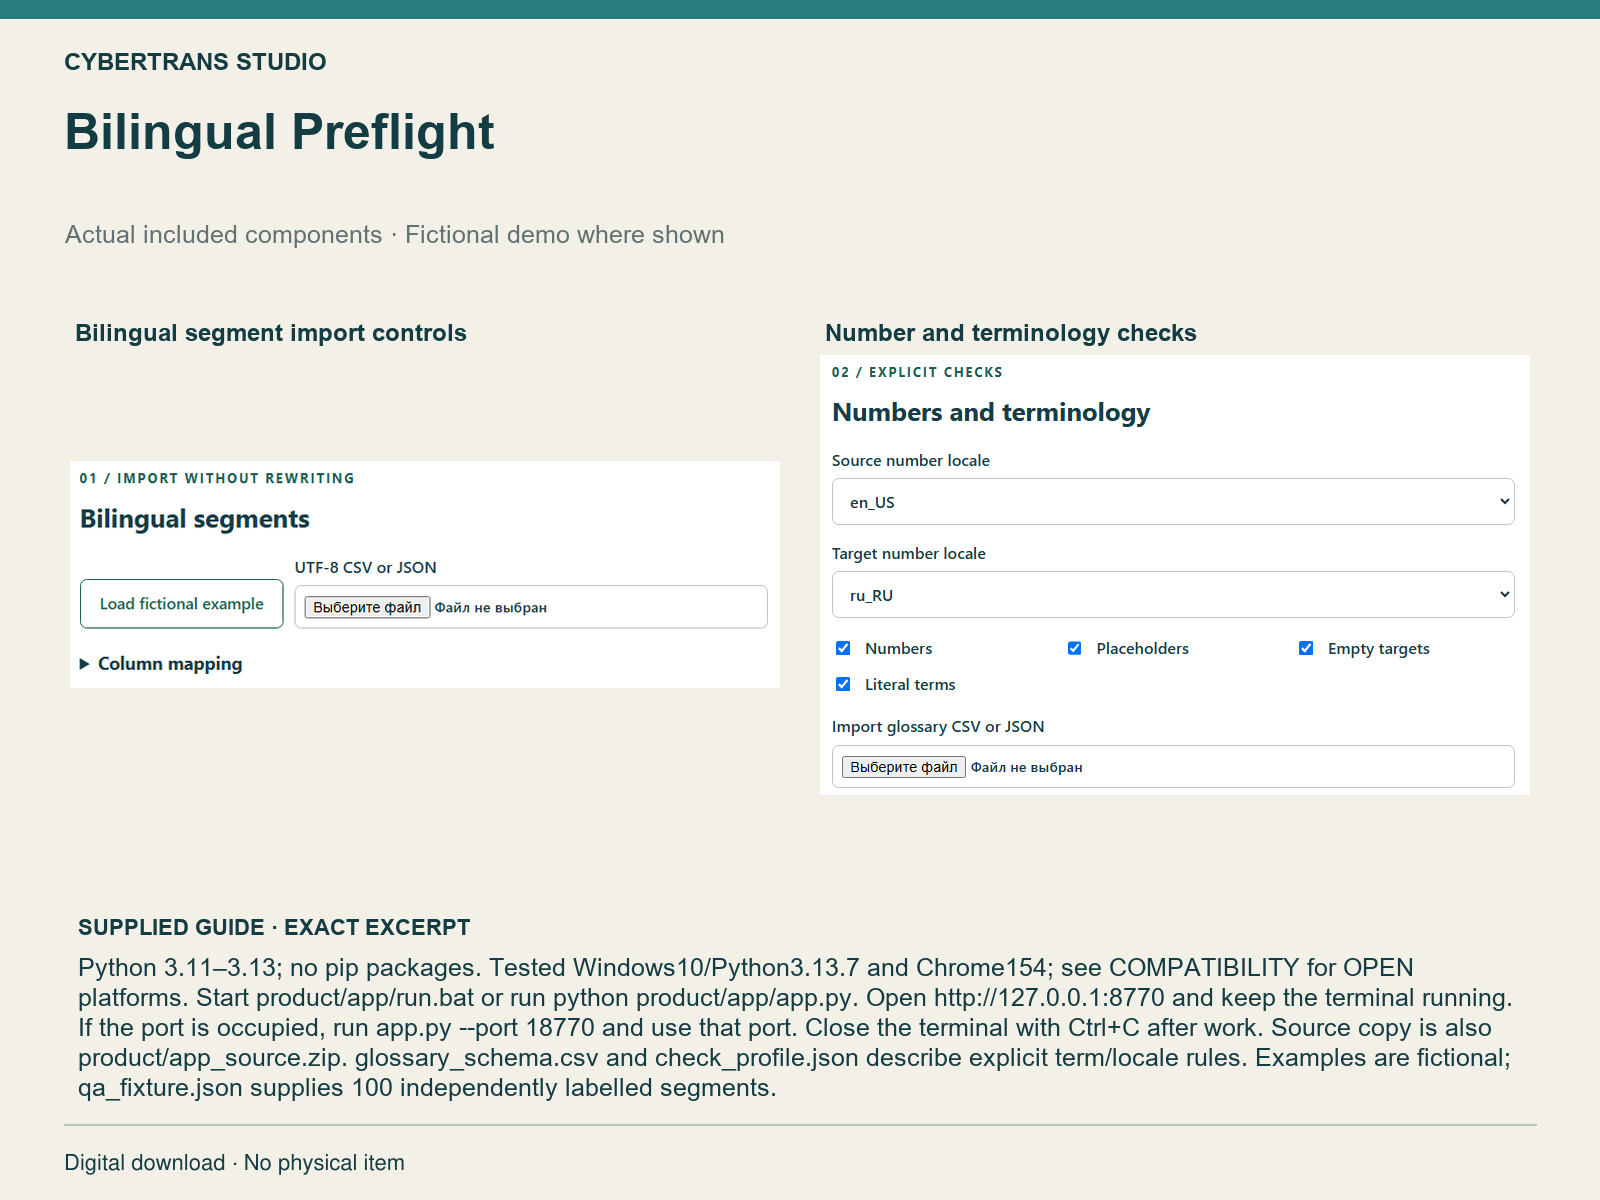Click the UTF-8 CSV or JSON file field
The height and width of the screenshot is (1200, 1600).
tap(531, 607)
